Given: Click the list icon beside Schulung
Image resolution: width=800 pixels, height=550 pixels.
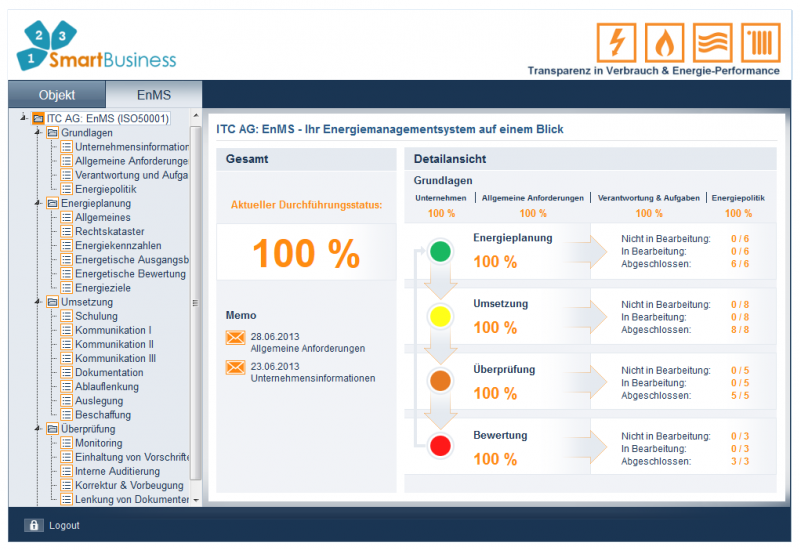Looking at the screenshot, I should [66, 316].
